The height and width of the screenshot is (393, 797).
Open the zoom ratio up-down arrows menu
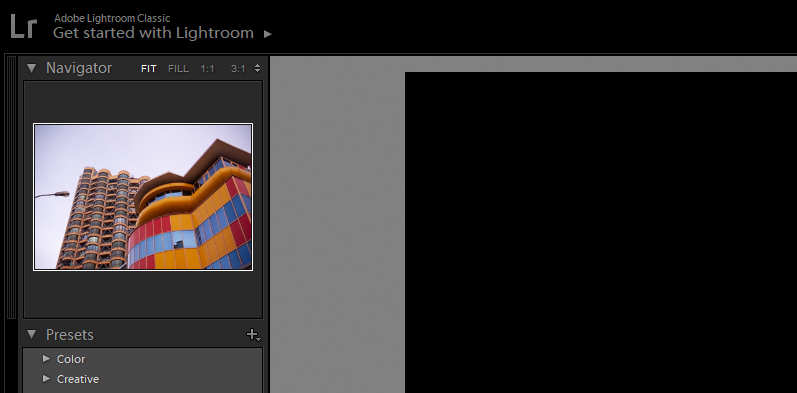coord(257,68)
